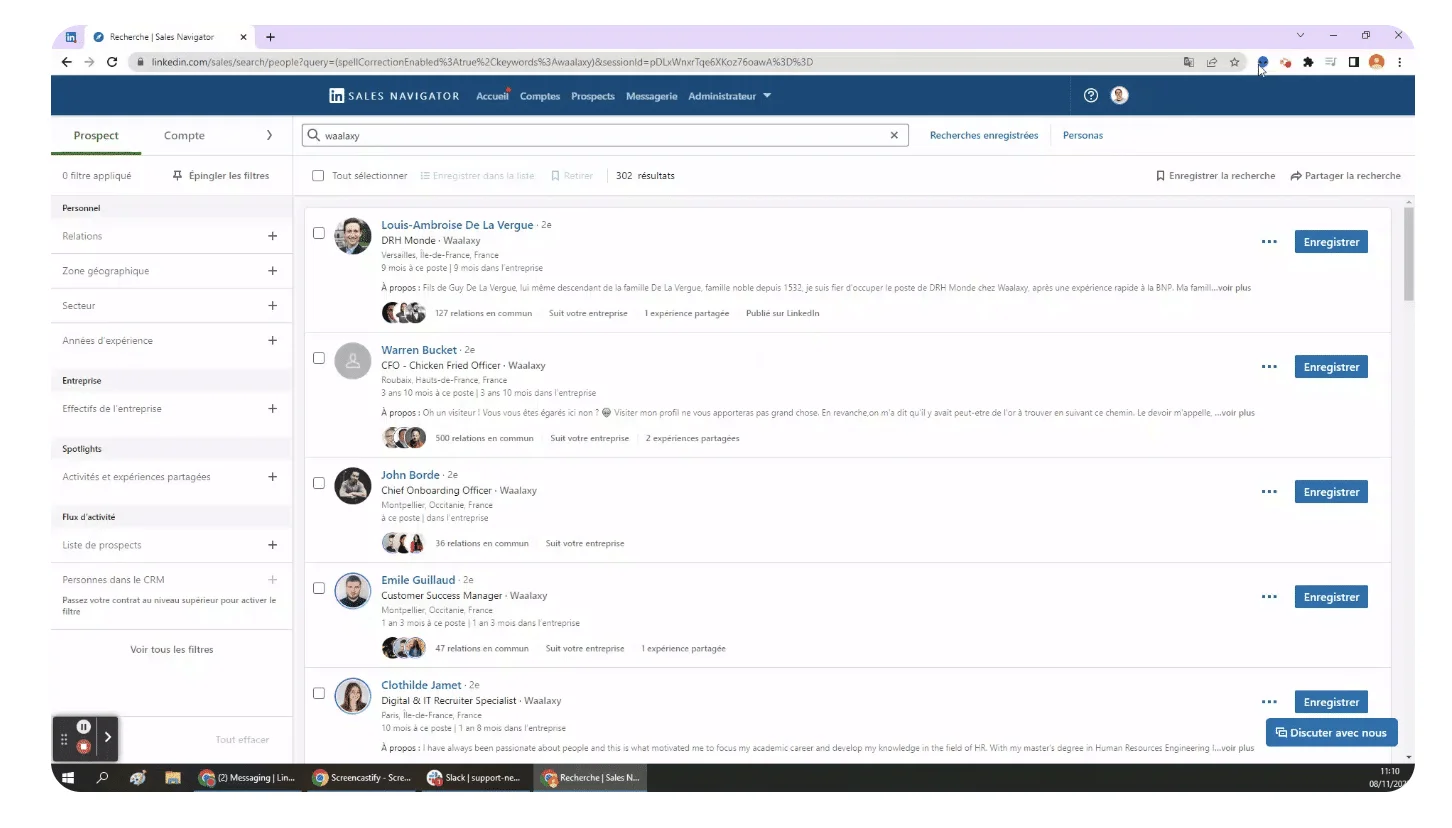Screen dimensions: 1452x828
Task: Click the Waalaxy extension icon in toolbar
Action: click(1263, 62)
